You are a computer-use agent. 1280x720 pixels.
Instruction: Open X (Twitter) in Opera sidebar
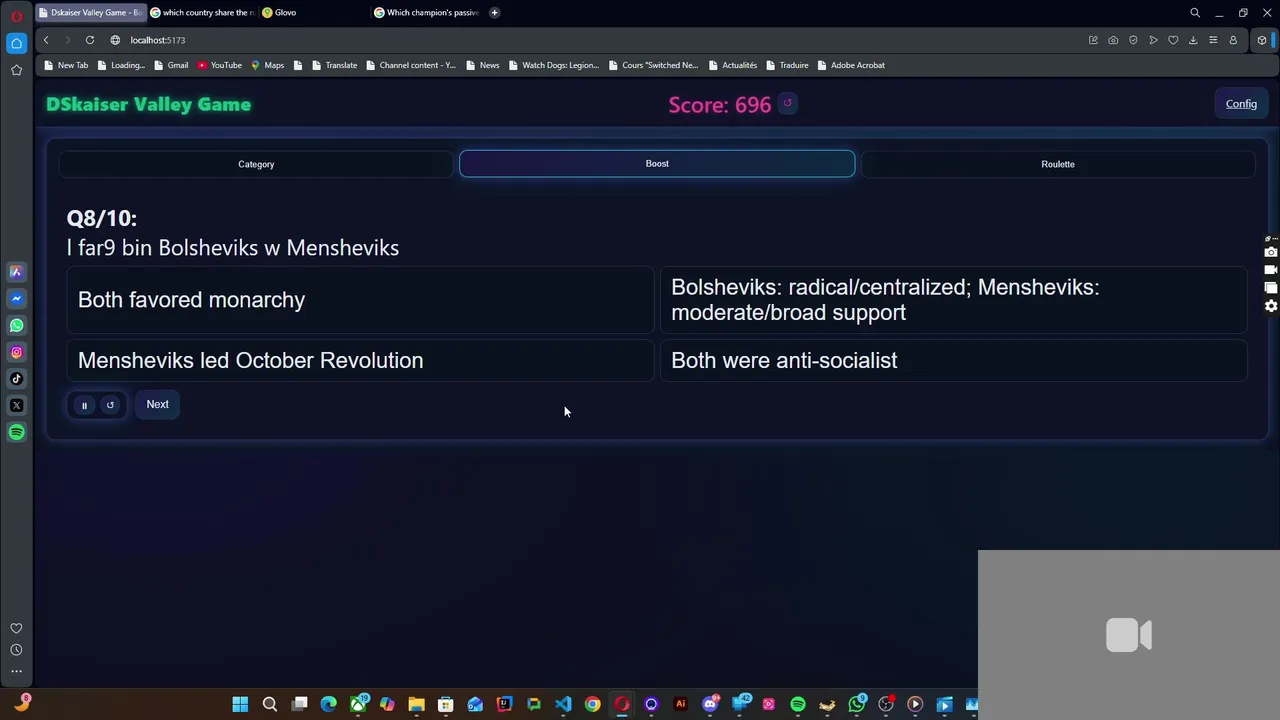[16, 405]
